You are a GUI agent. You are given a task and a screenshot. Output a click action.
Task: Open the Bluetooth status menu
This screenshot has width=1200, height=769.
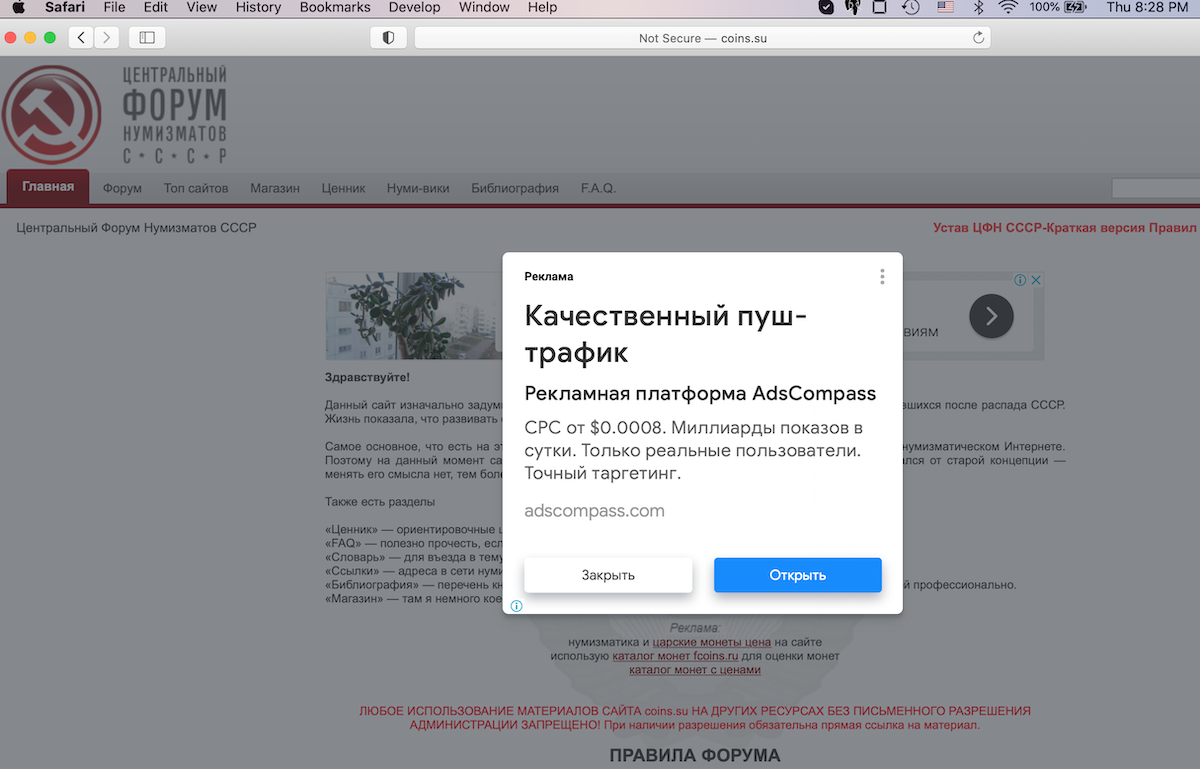(x=979, y=8)
